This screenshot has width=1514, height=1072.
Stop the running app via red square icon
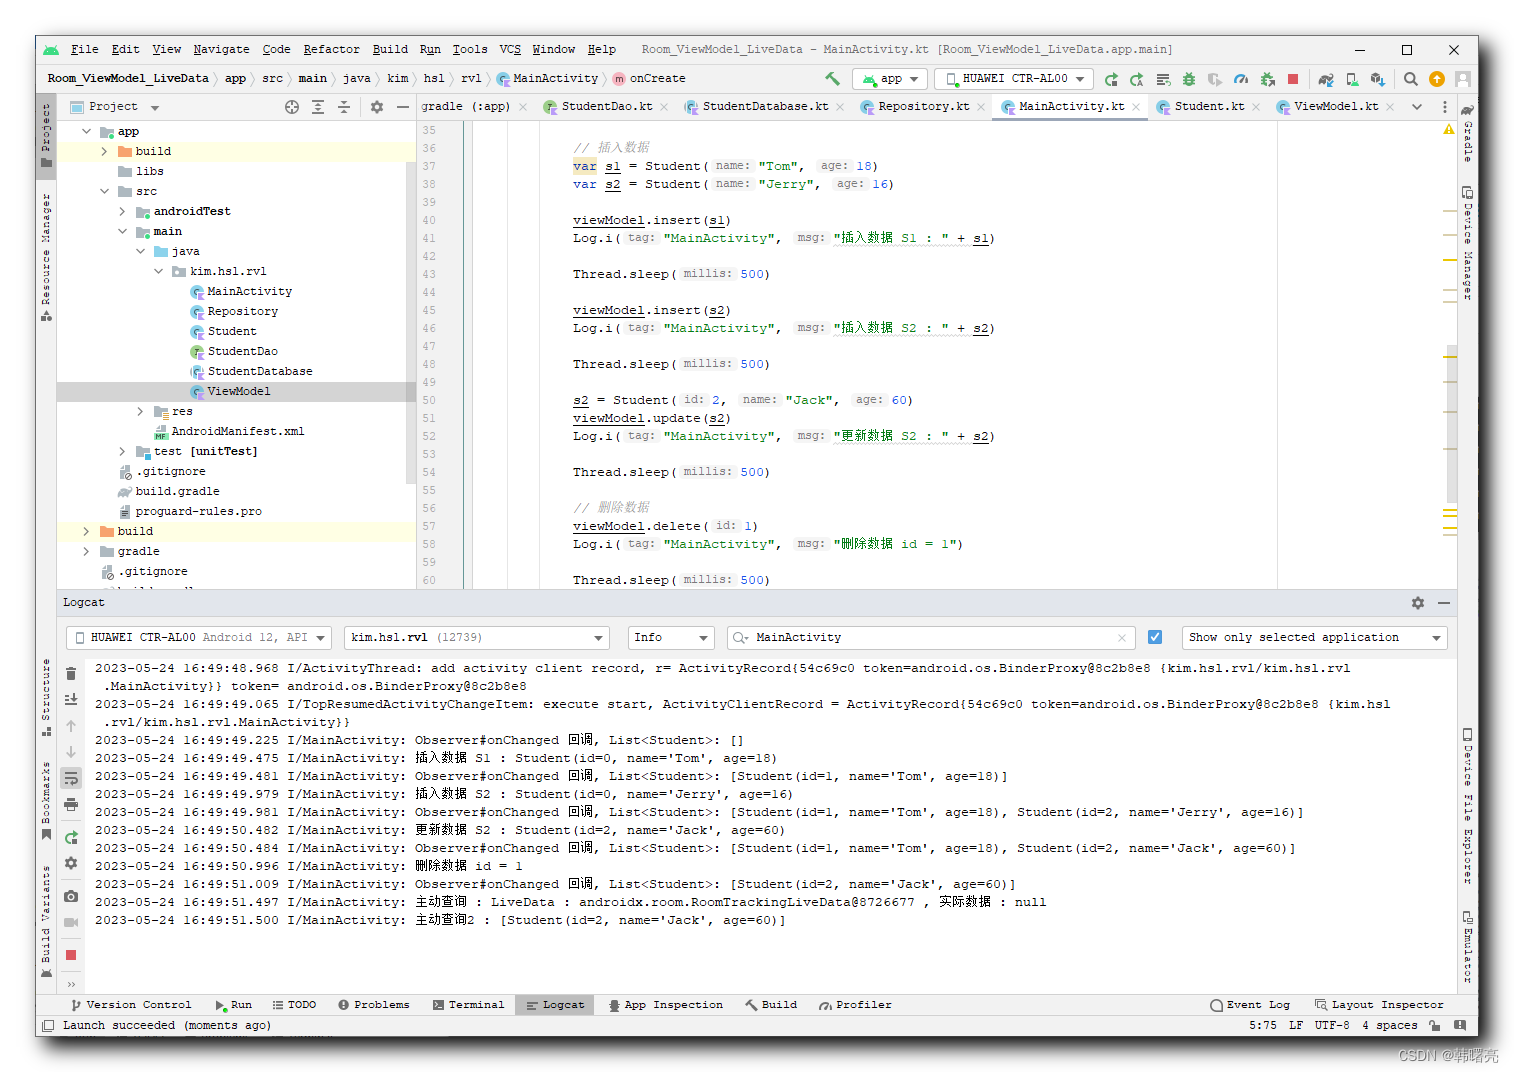pyautogui.click(x=1292, y=78)
